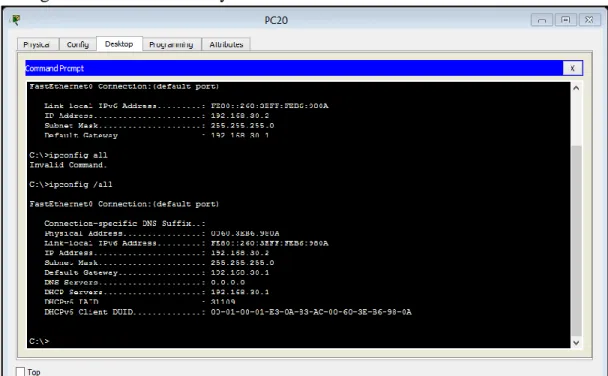Click the terminal vertical scrollbar thumb

(x=576, y=240)
